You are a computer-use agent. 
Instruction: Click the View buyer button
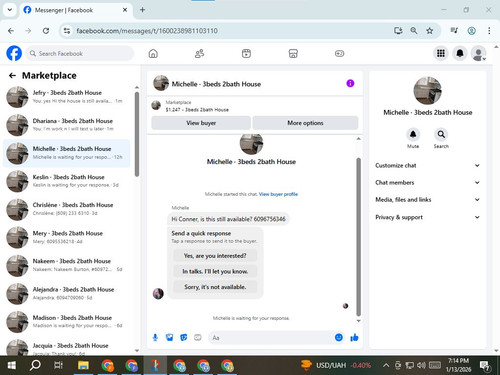pos(201,123)
